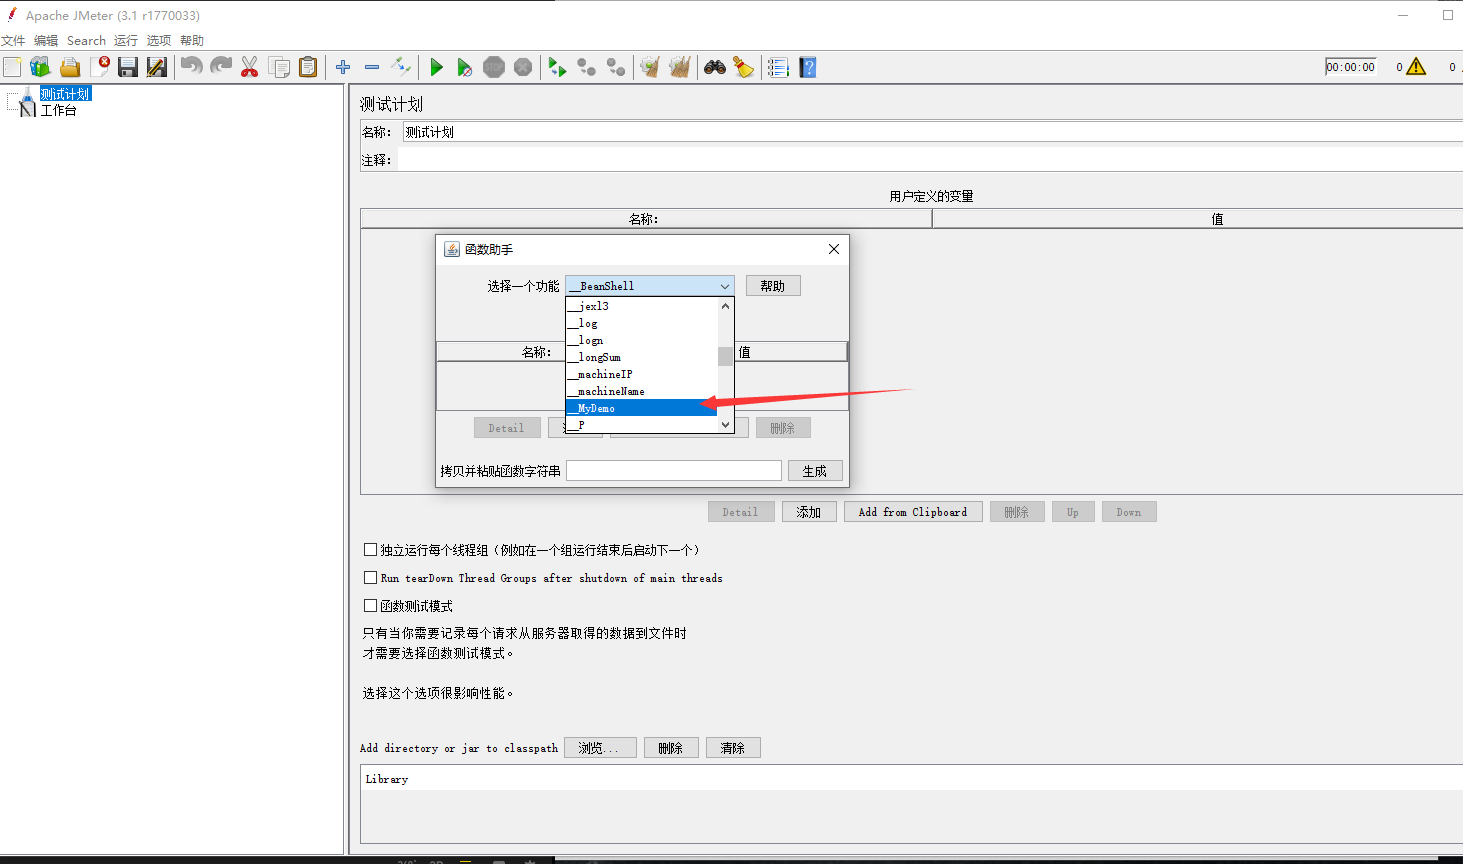The width and height of the screenshot is (1463, 864).
Task: Click the Toggle enable/disable toolbar icon
Action: point(401,67)
